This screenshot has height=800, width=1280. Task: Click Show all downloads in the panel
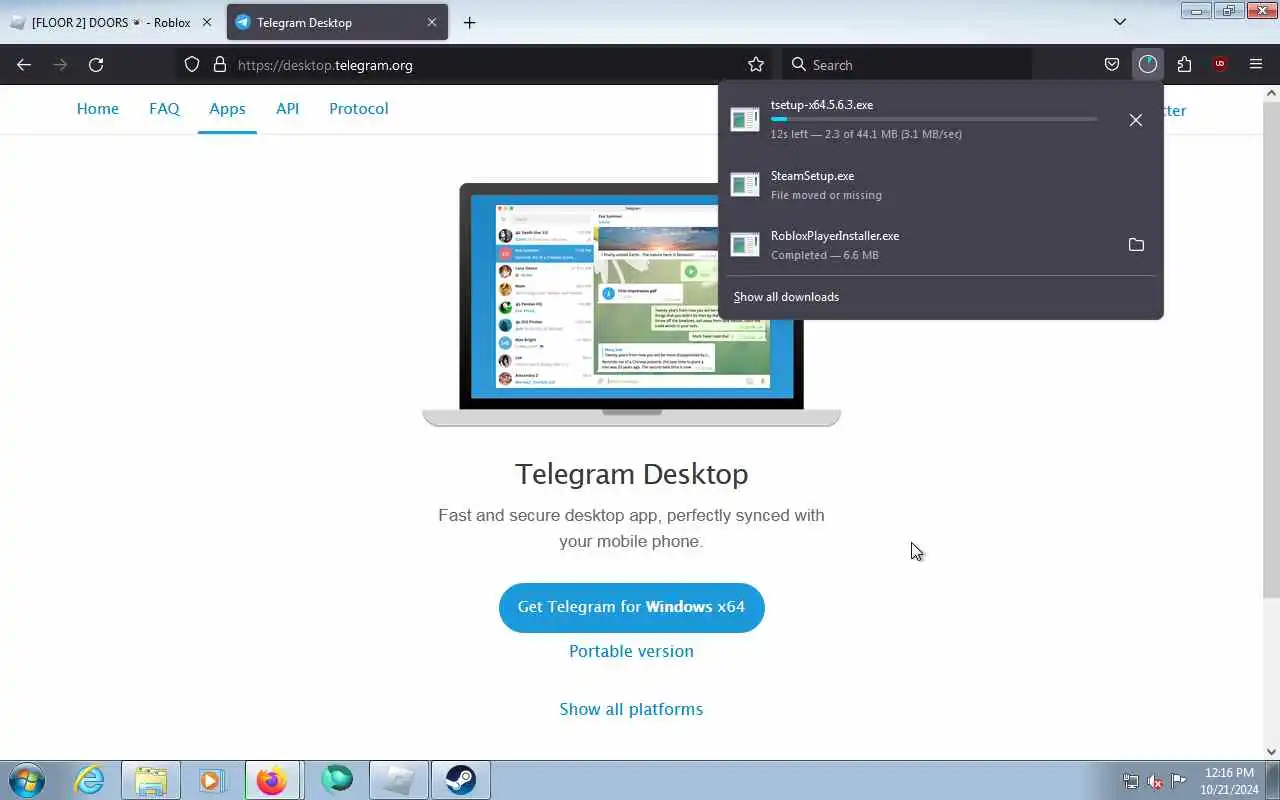pyautogui.click(x=786, y=297)
